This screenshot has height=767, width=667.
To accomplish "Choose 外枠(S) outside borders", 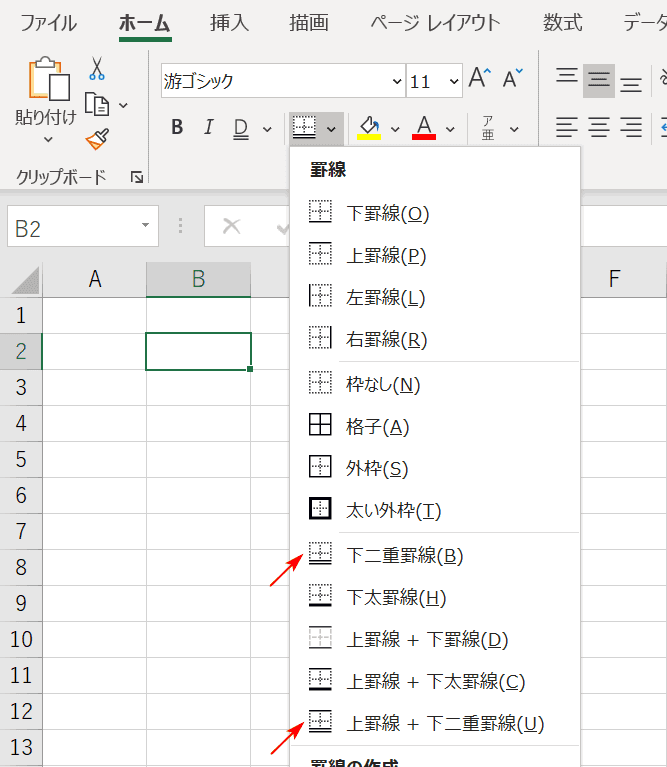I will click(x=435, y=468).
